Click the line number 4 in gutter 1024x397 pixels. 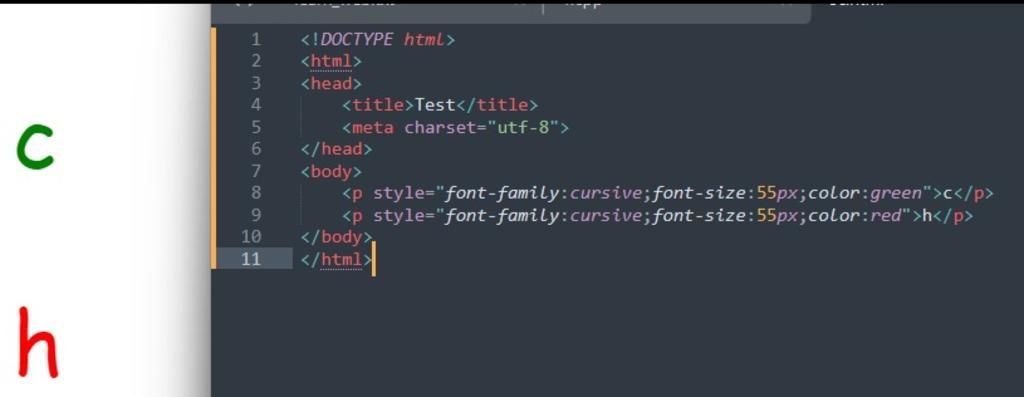[255, 105]
